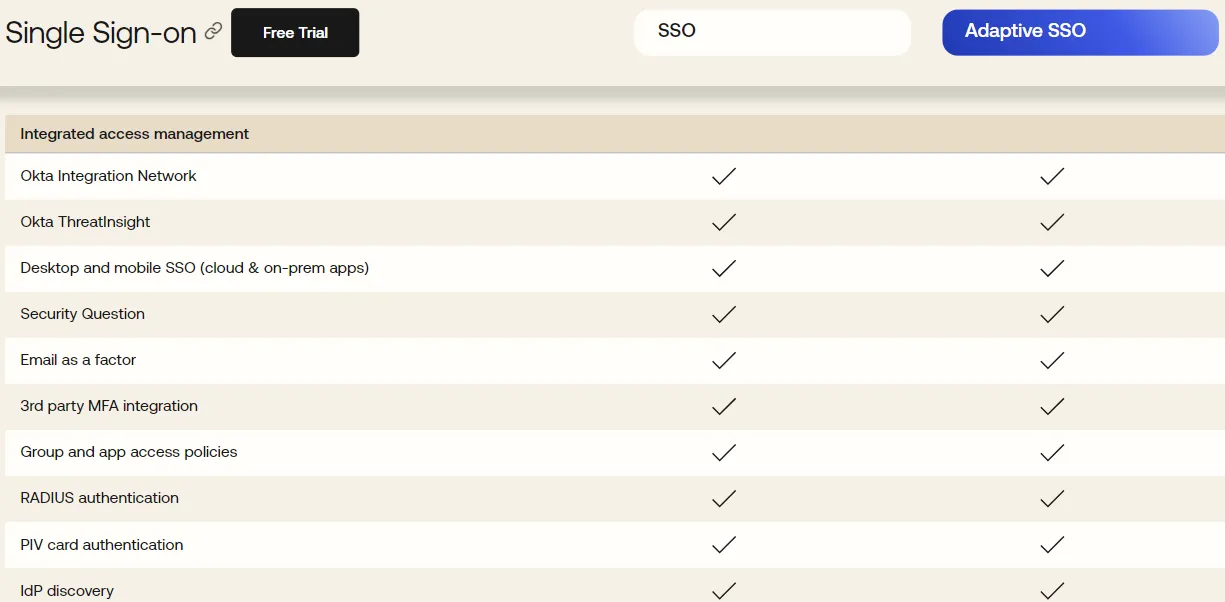Viewport: 1225px width, 602px height.
Task: Click Adaptive SSO checkmark for Okta ThreatInsight
Action: [x=1052, y=222]
